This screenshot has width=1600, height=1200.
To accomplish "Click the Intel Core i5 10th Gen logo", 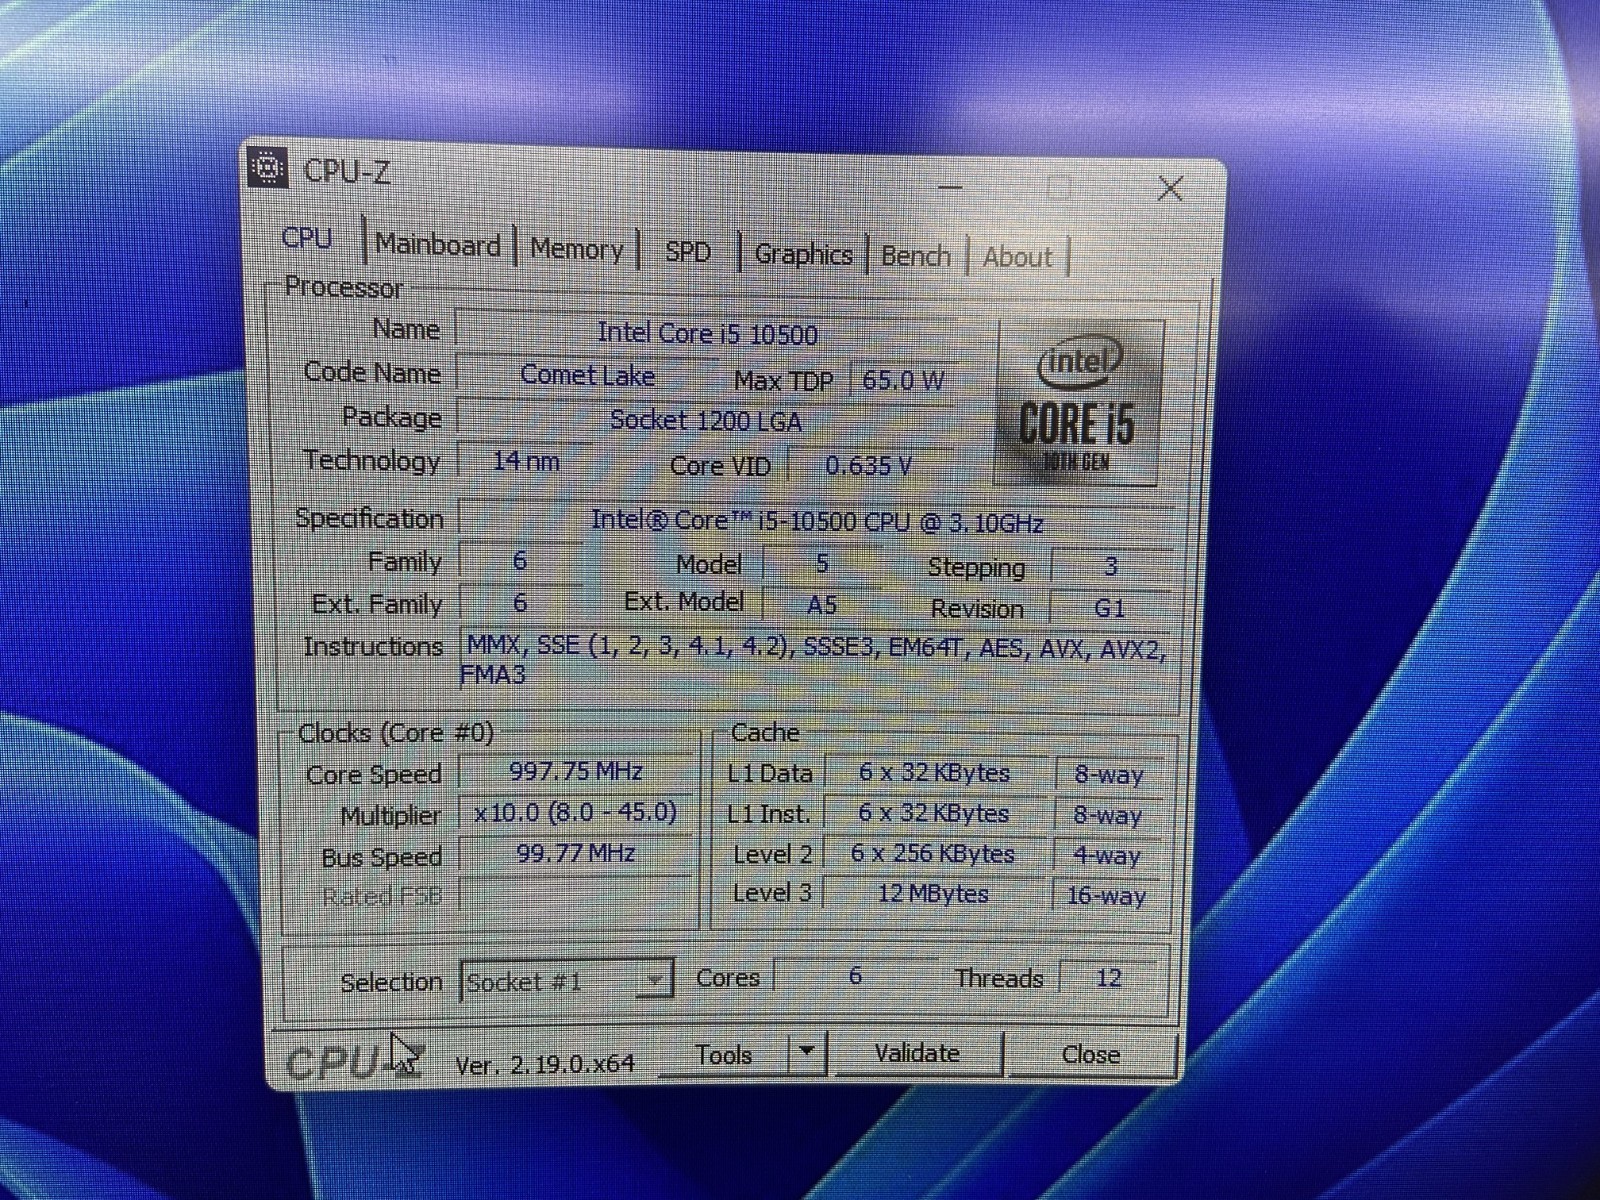I will (x=1079, y=403).
